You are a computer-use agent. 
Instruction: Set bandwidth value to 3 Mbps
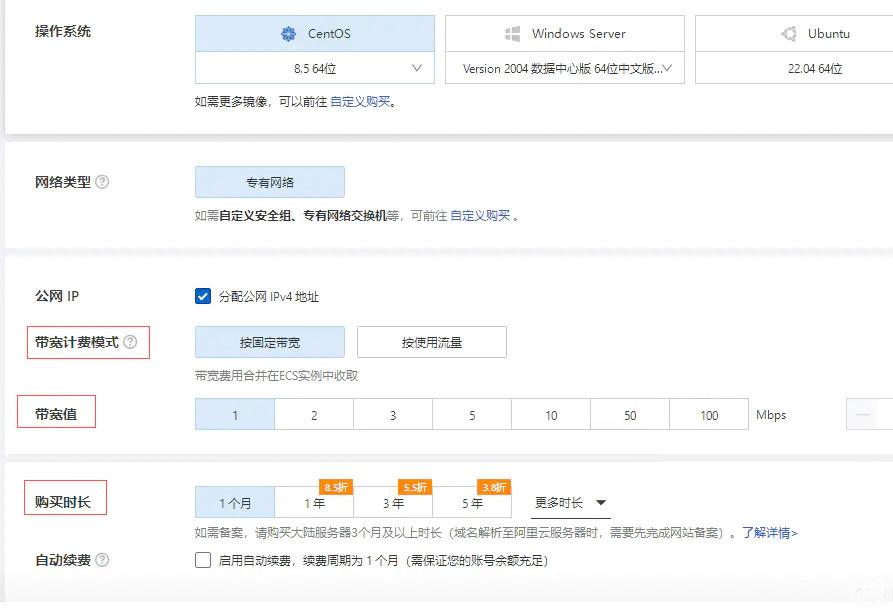point(393,415)
